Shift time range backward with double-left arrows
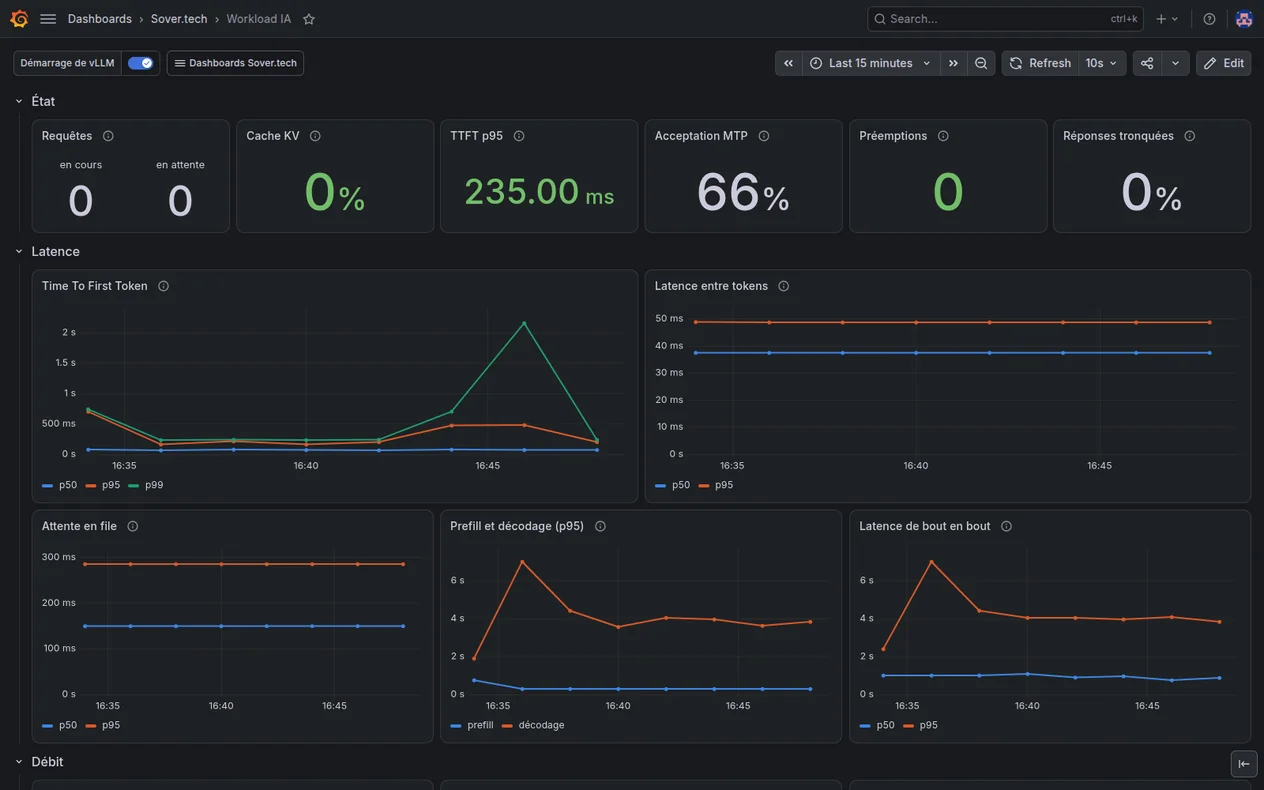The width and height of the screenshot is (1264, 790). [x=789, y=63]
